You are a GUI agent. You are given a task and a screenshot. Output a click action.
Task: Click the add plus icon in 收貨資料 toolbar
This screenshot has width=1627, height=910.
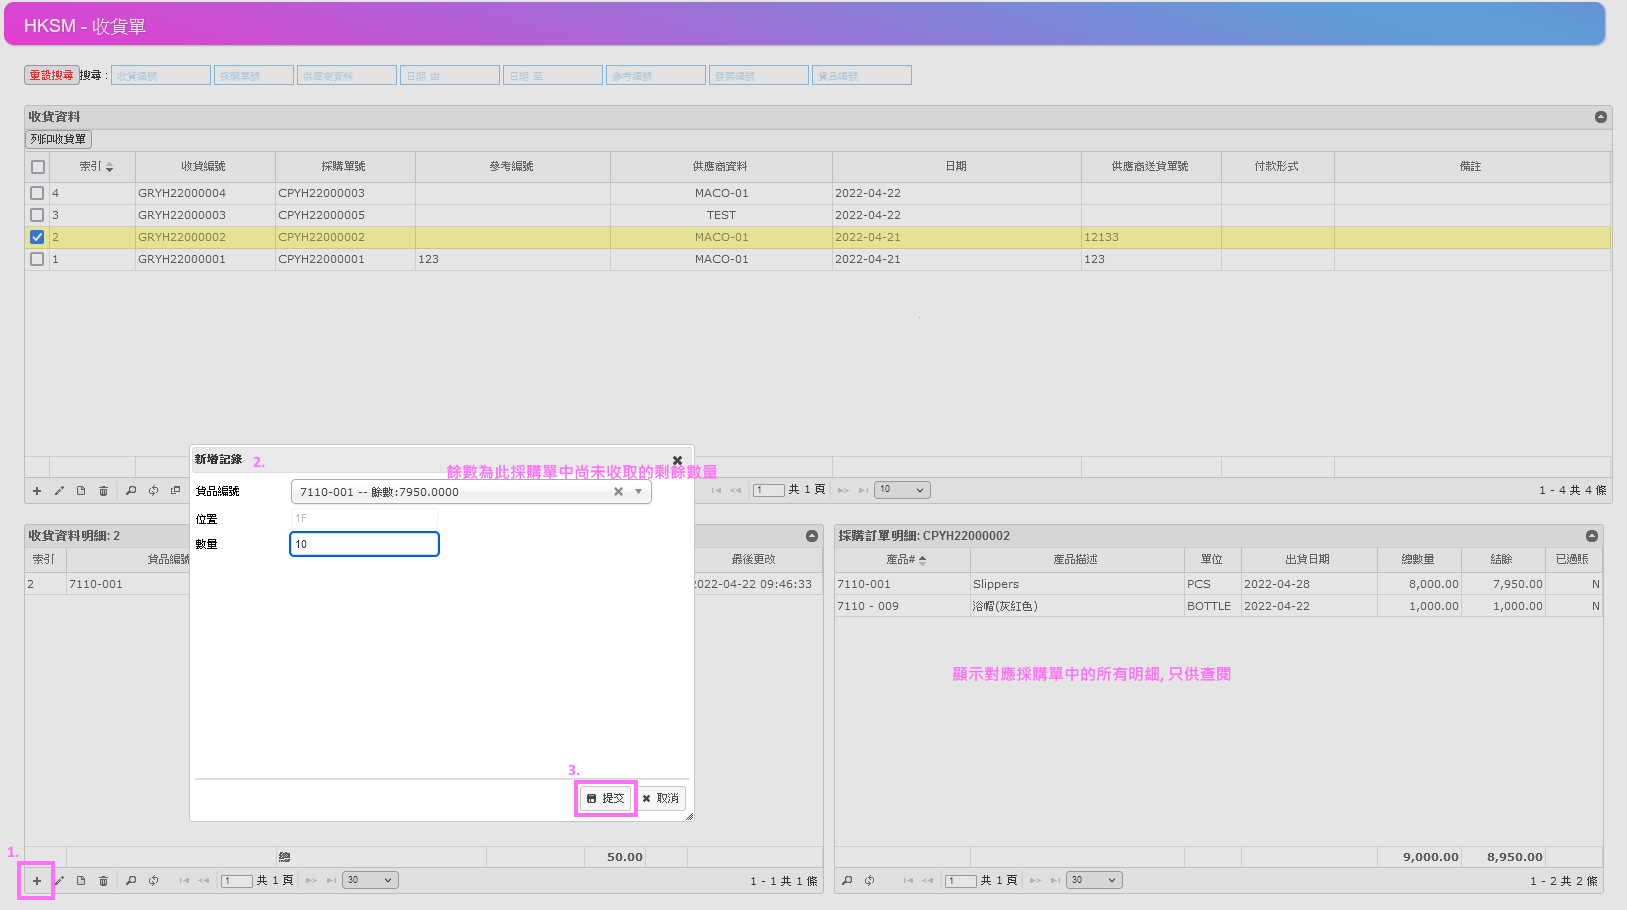click(x=37, y=491)
